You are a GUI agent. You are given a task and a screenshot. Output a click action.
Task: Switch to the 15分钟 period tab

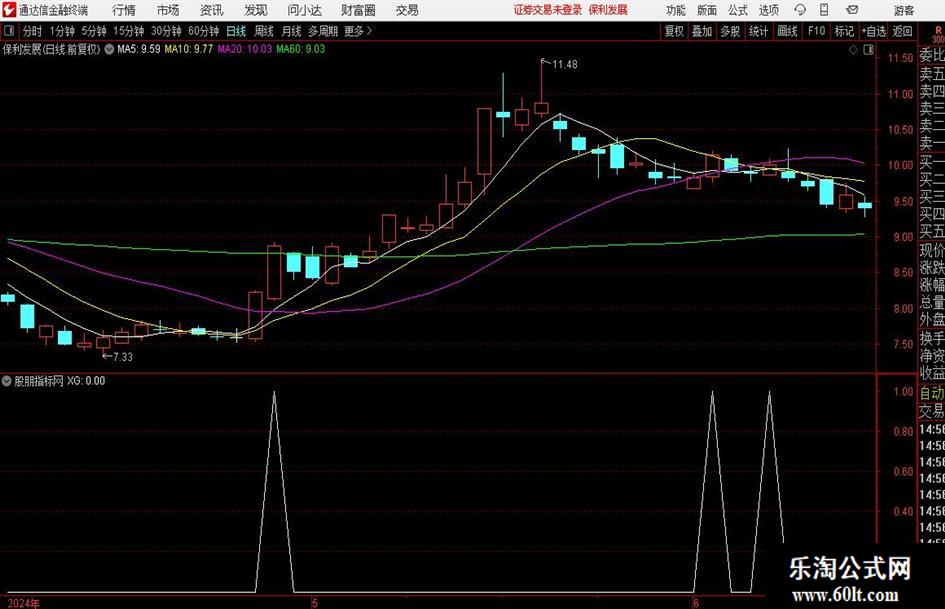(128, 31)
